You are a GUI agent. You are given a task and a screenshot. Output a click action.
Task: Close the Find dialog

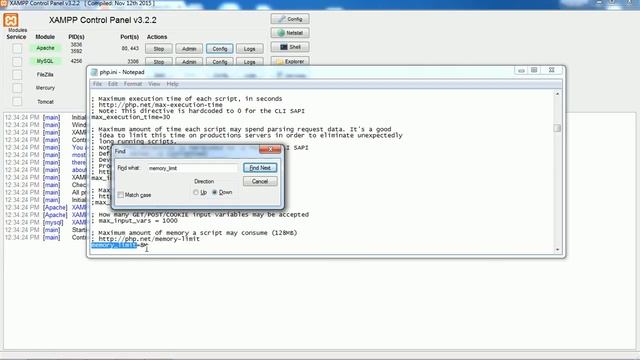coord(270,149)
